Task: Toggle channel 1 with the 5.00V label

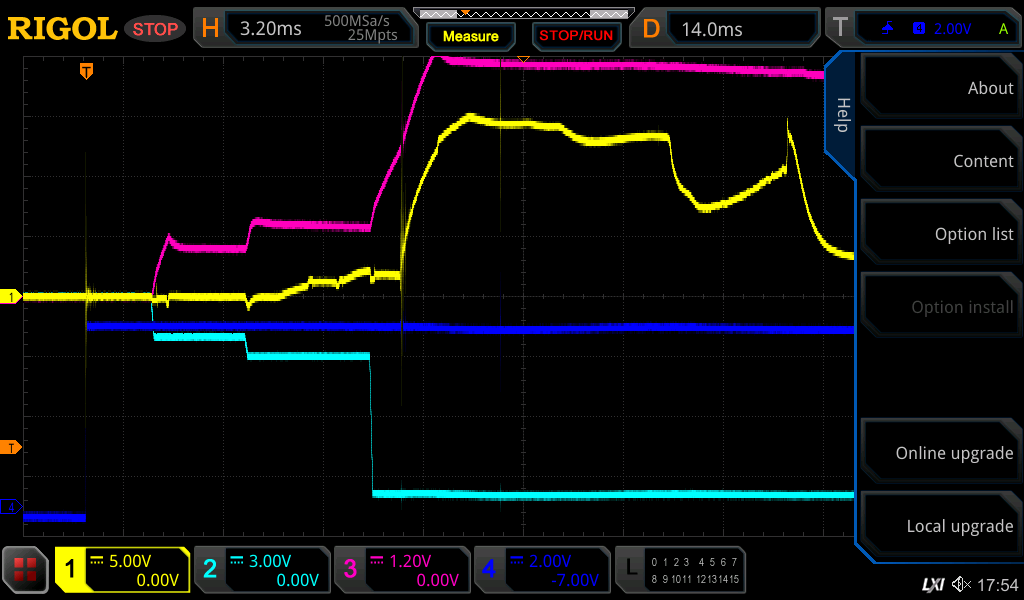Action: click(122, 570)
